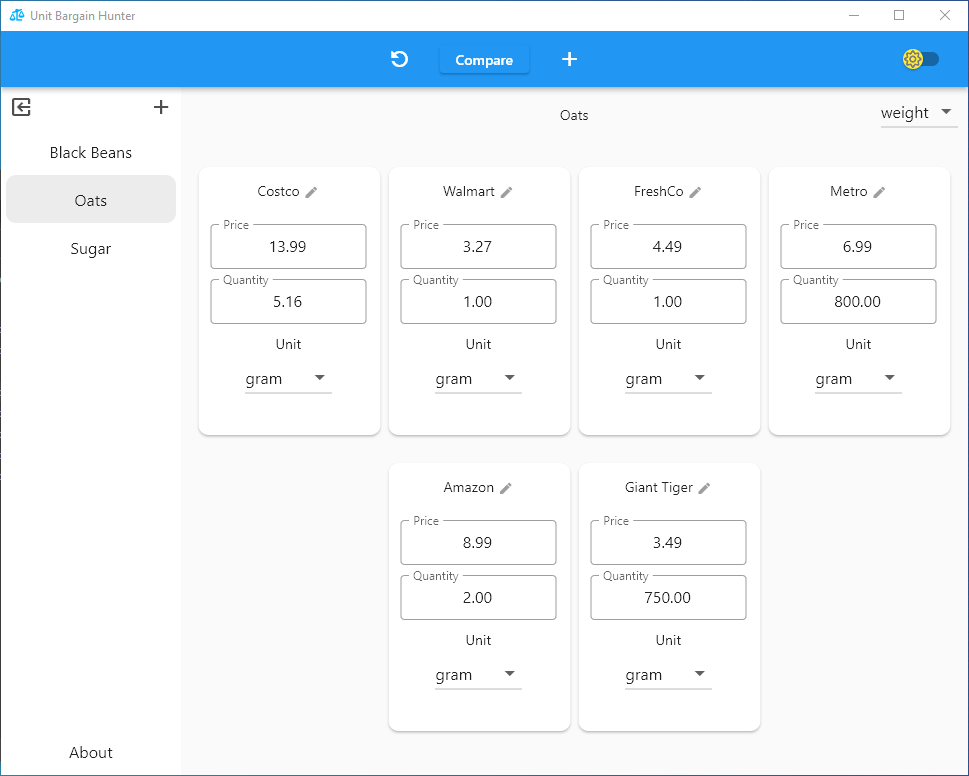
Task: Click Costco's Quantity field 5.16
Action: [288, 302]
